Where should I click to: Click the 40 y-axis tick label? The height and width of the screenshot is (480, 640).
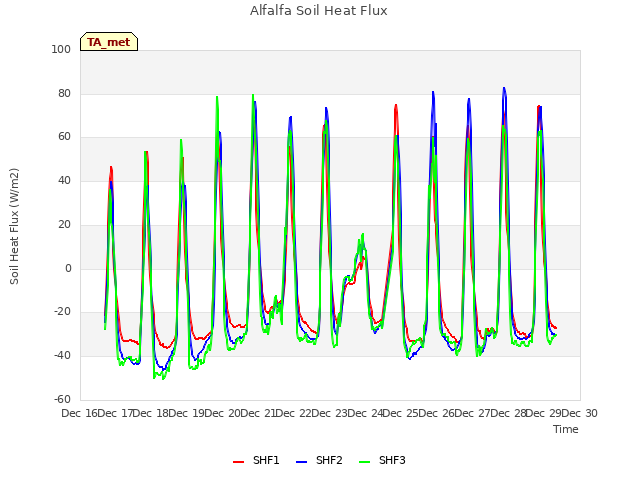(x=64, y=181)
